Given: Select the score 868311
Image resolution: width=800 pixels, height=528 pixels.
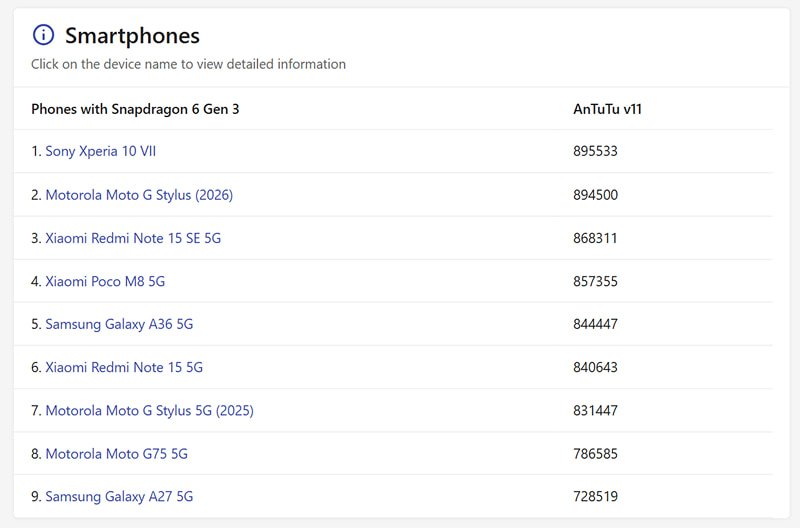Looking at the screenshot, I should tap(595, 238).
